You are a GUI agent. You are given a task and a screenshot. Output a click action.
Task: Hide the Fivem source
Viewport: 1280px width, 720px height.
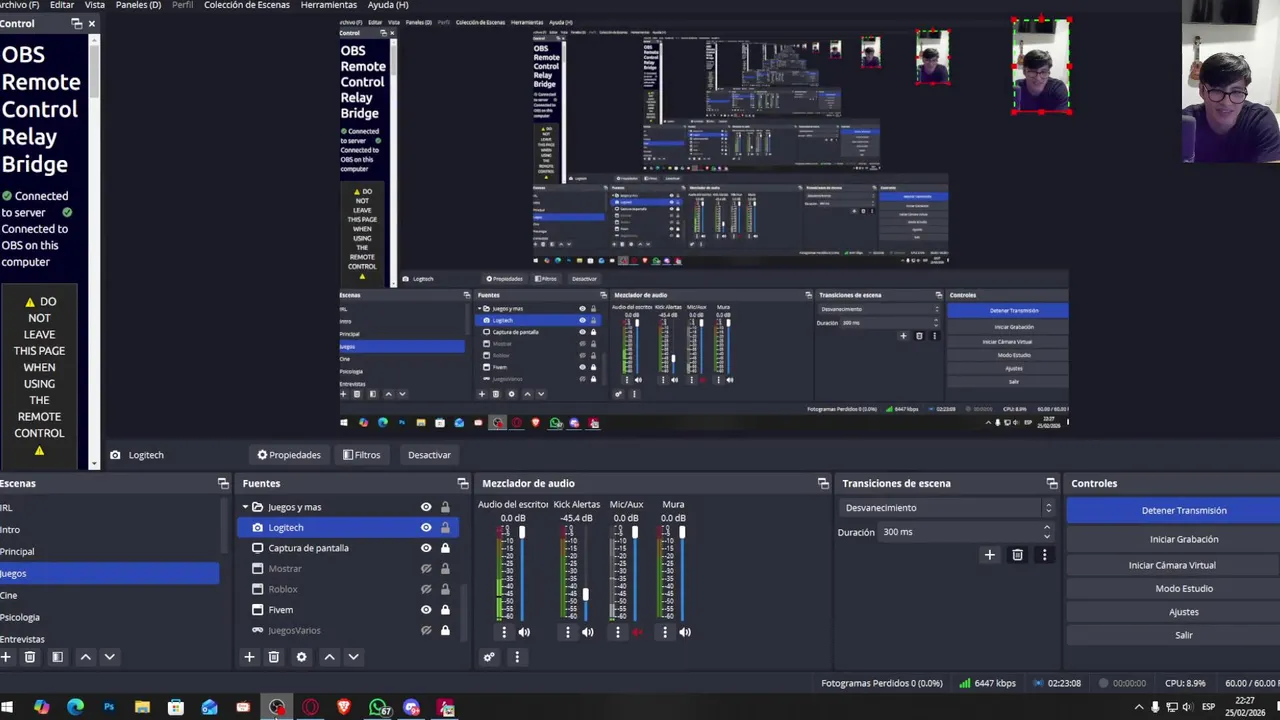pos(426,610)
